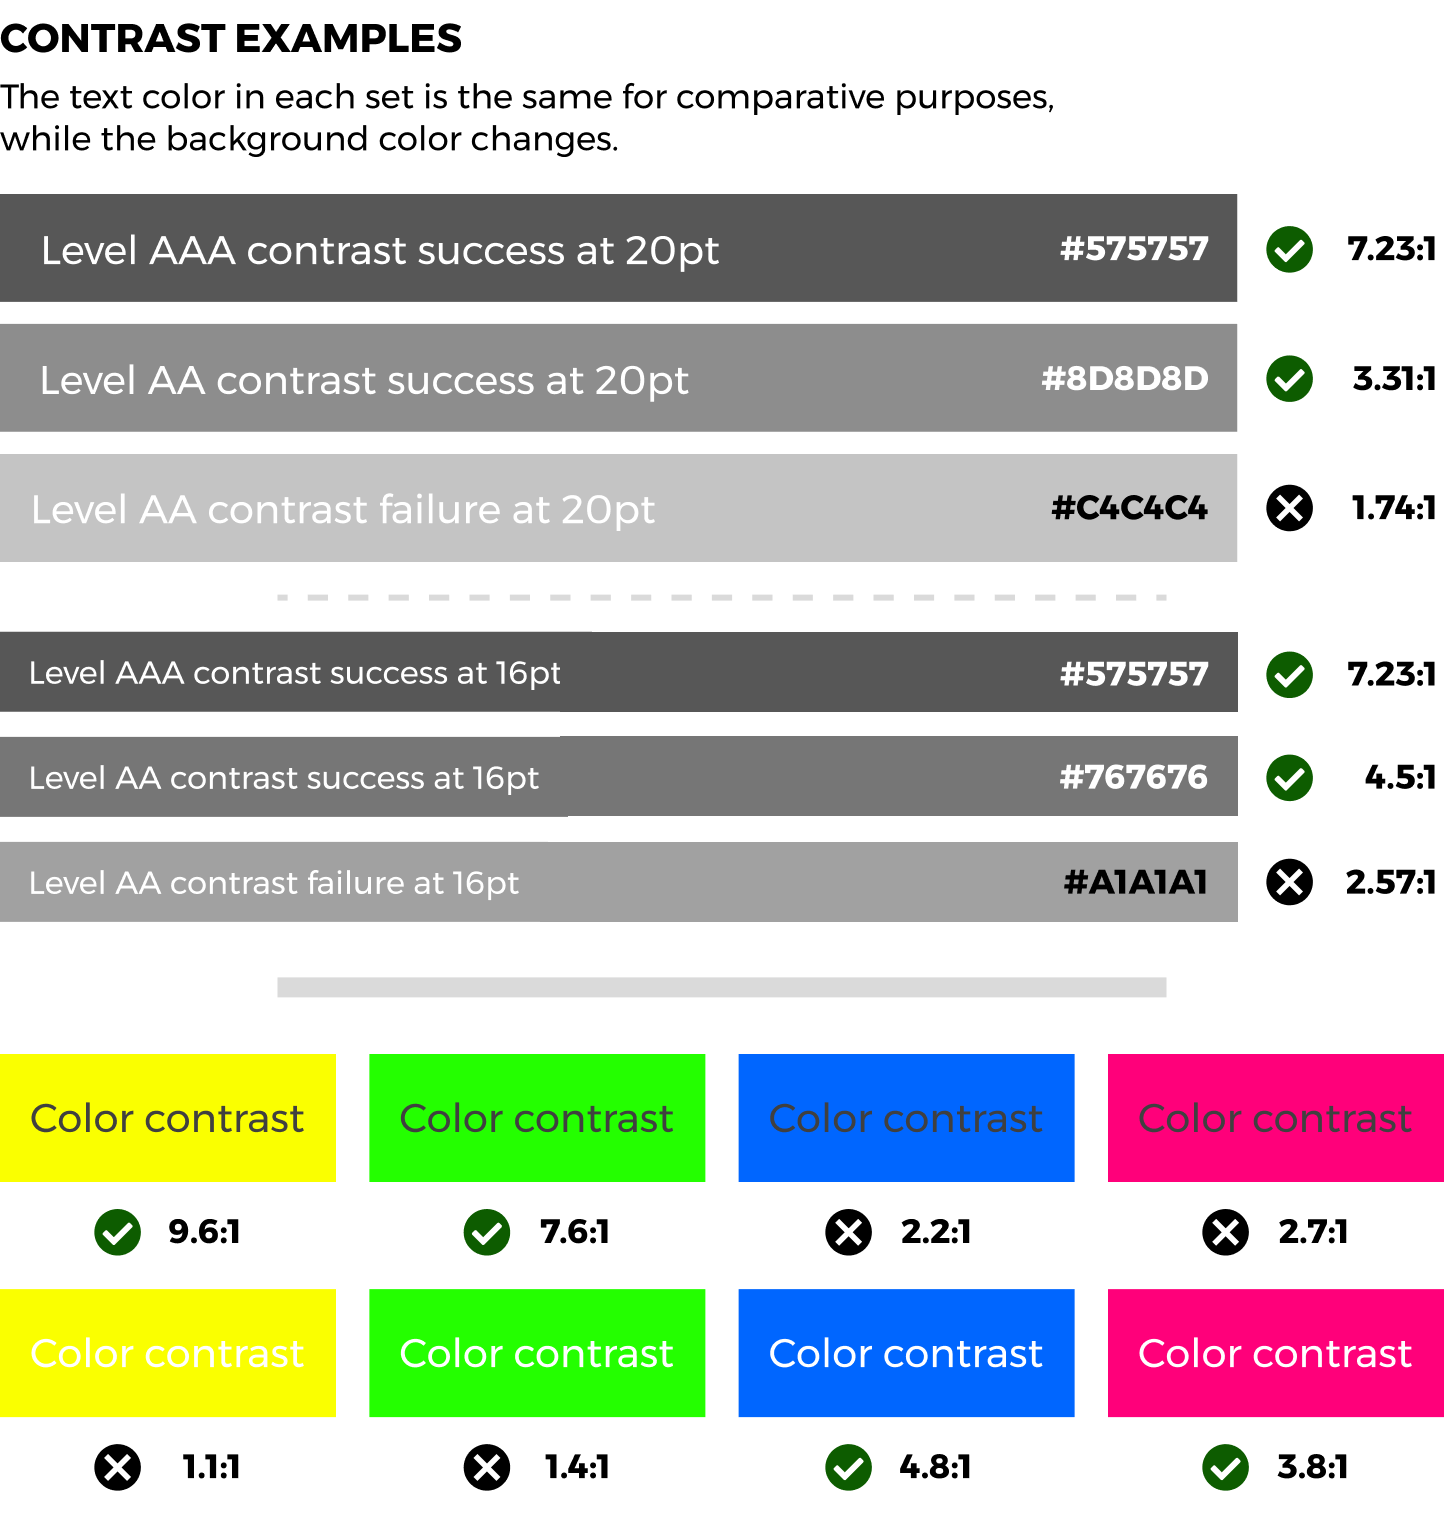Viewport: 1444px width, 1516px height.
Task: Click the X icon beside 2.2:1 ratio
Action: pyautogui.click(x=849, y=1232)
